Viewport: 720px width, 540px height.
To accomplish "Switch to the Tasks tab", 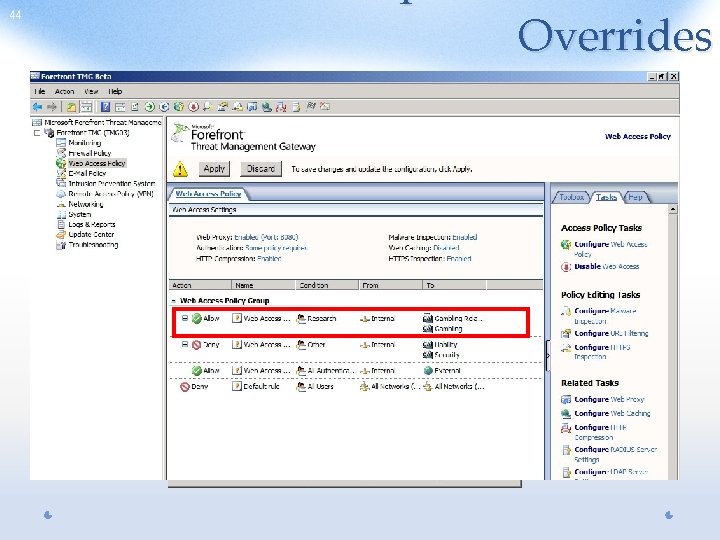I will pyautogui.click(x=606, y=197).
